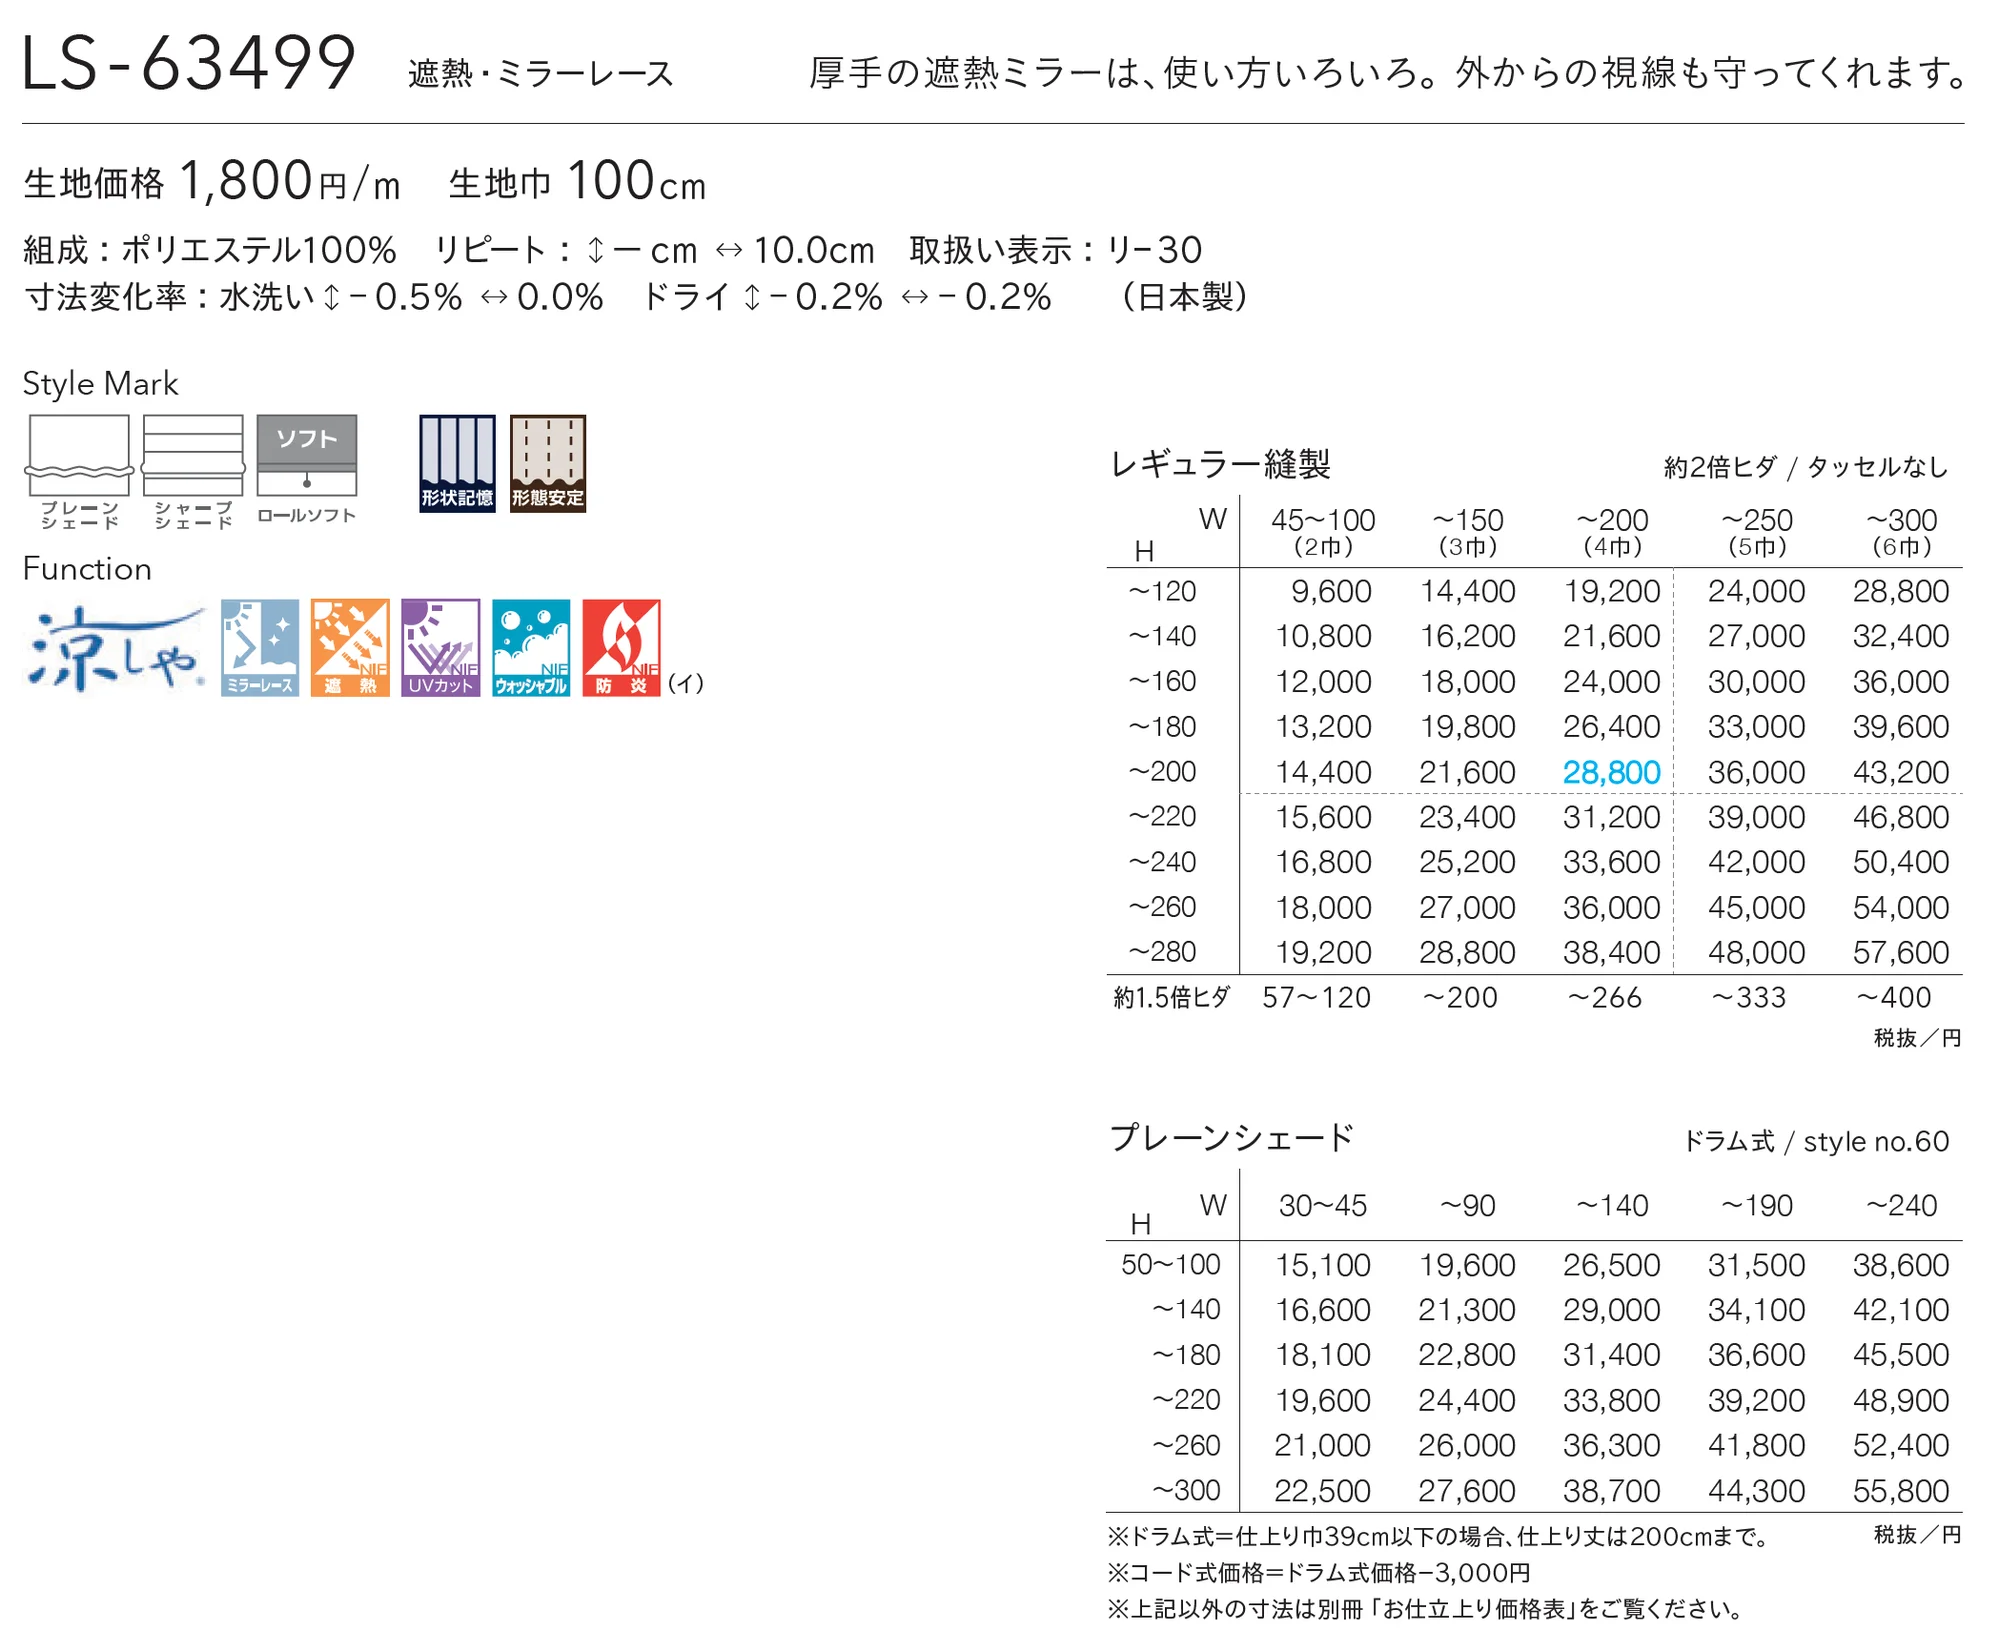Screen dimensions: 2000x1651
Task: Click the 遮熱 function icon
Action: [x=350, y=648]
